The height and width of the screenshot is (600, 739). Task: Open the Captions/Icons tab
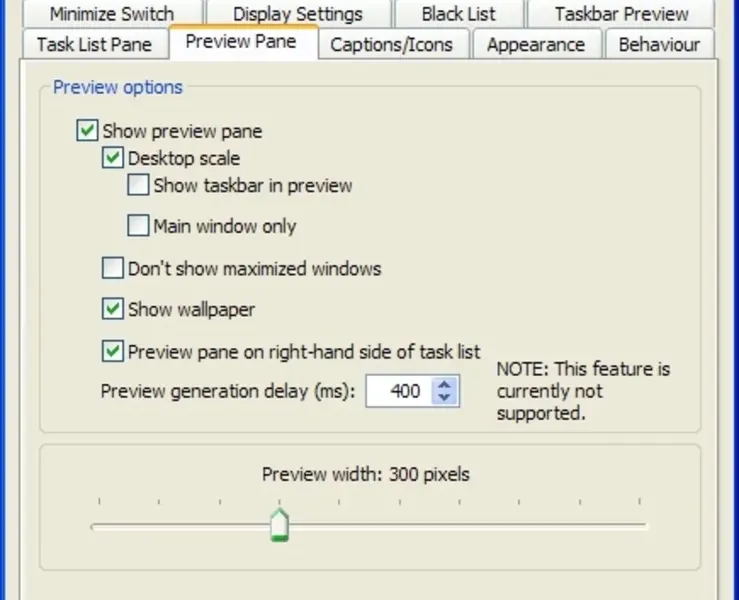click(391, 45)
